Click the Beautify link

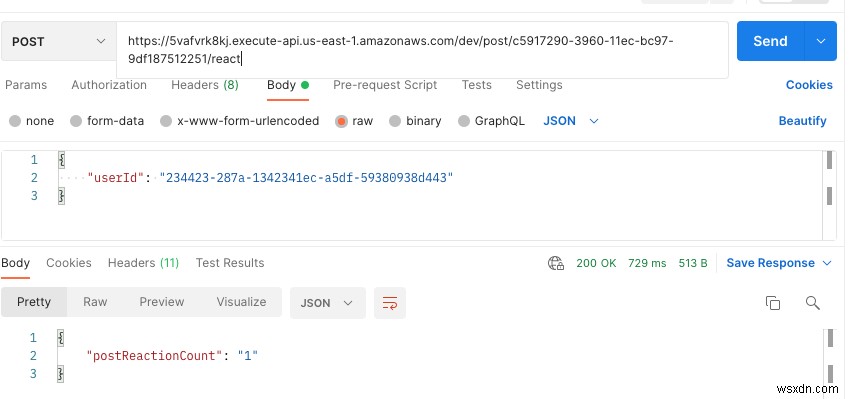point(802,121)
